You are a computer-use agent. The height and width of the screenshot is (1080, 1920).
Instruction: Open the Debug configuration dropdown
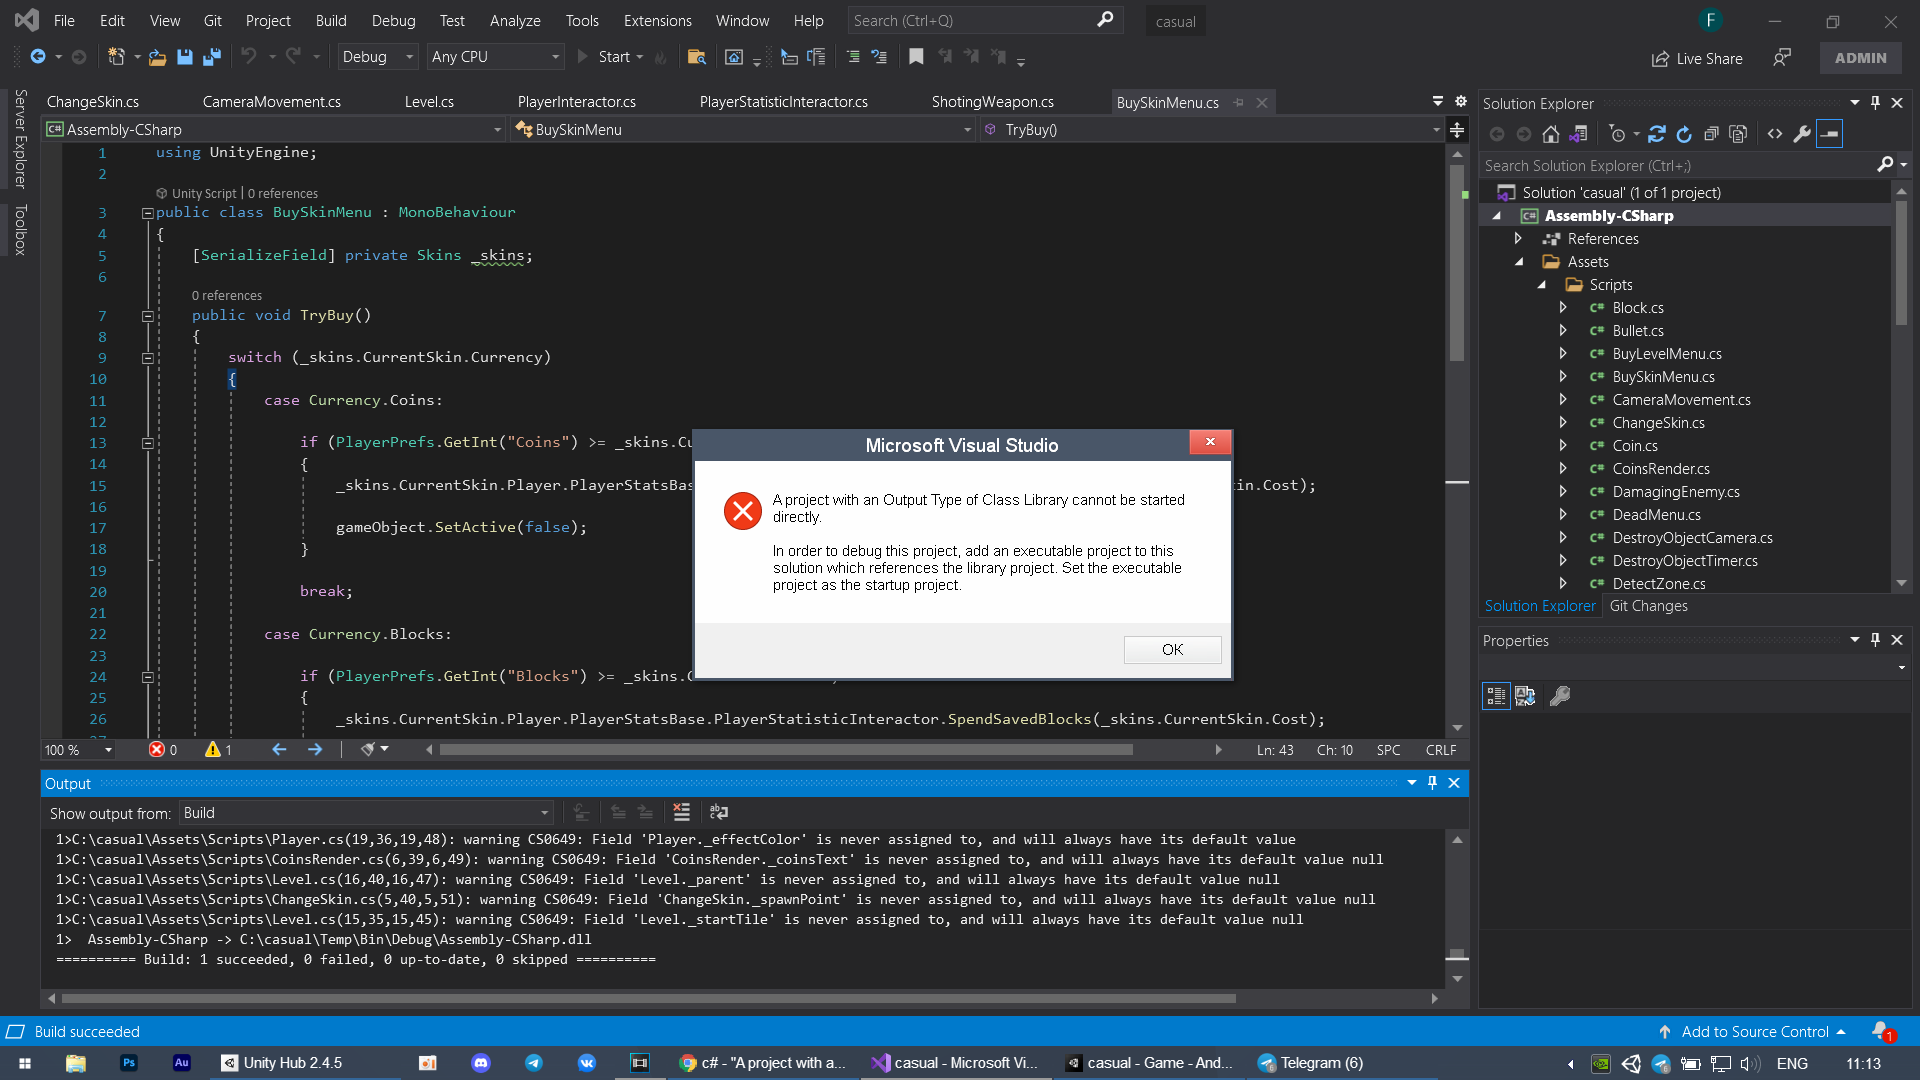(377, 57)
